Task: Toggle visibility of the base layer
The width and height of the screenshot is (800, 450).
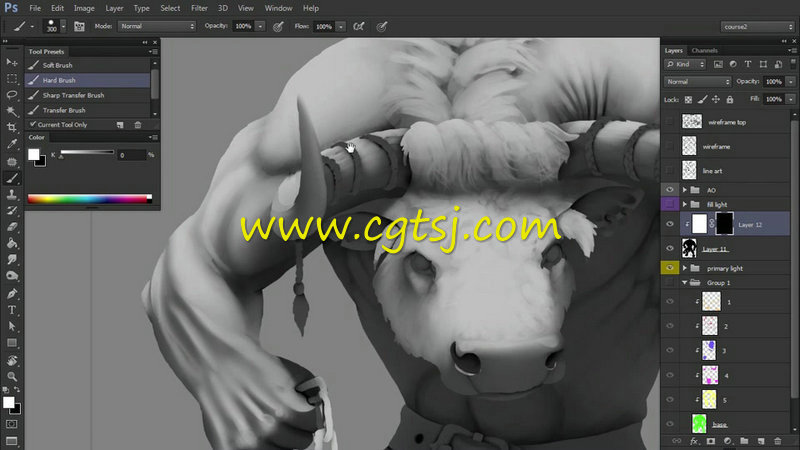Action: point(670,424)
